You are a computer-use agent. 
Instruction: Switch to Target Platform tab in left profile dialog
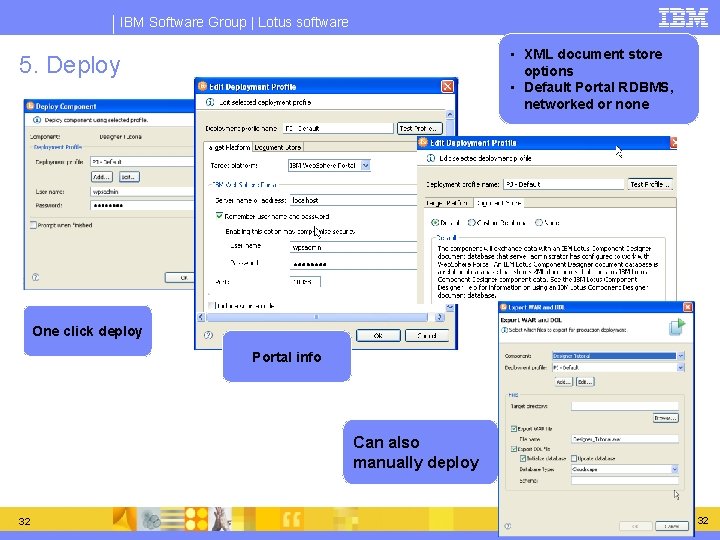229,147
